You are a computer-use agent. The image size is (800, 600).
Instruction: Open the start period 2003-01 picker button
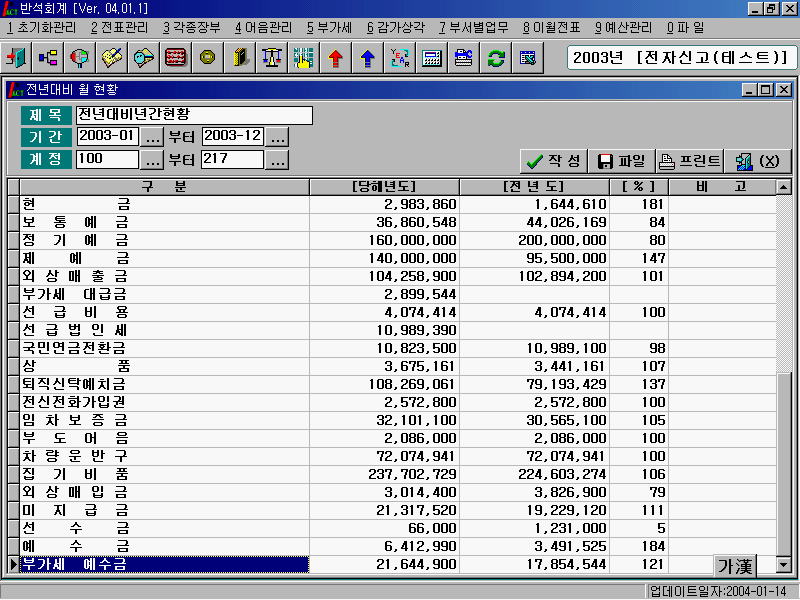(x=152, y=137)
